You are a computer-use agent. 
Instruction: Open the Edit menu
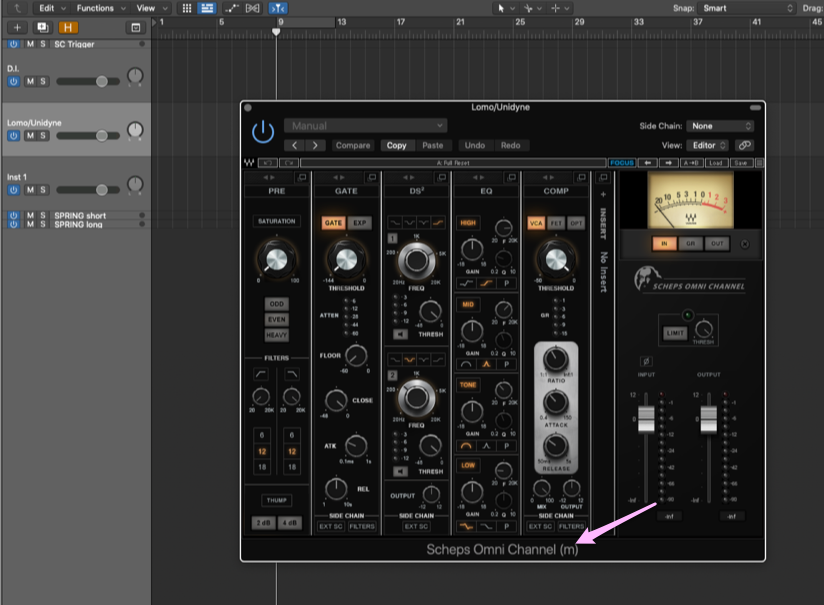click(52, 8)
